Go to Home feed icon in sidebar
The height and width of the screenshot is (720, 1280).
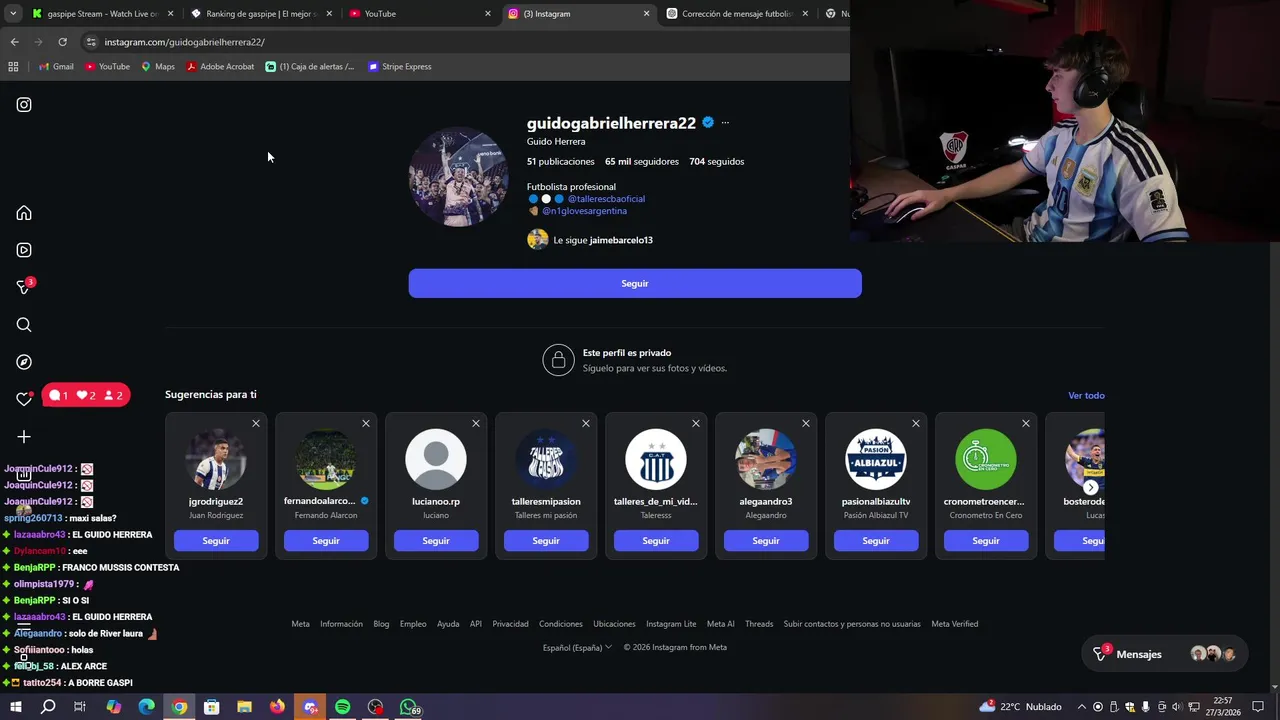[24, 213]
